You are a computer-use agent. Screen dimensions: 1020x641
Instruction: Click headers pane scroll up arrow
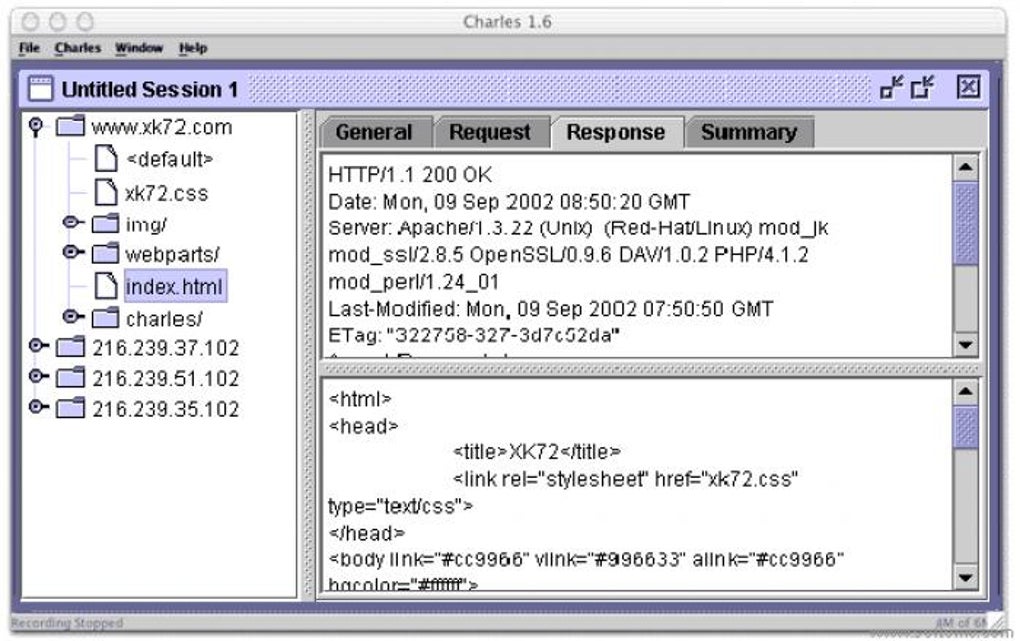[965, 168]
